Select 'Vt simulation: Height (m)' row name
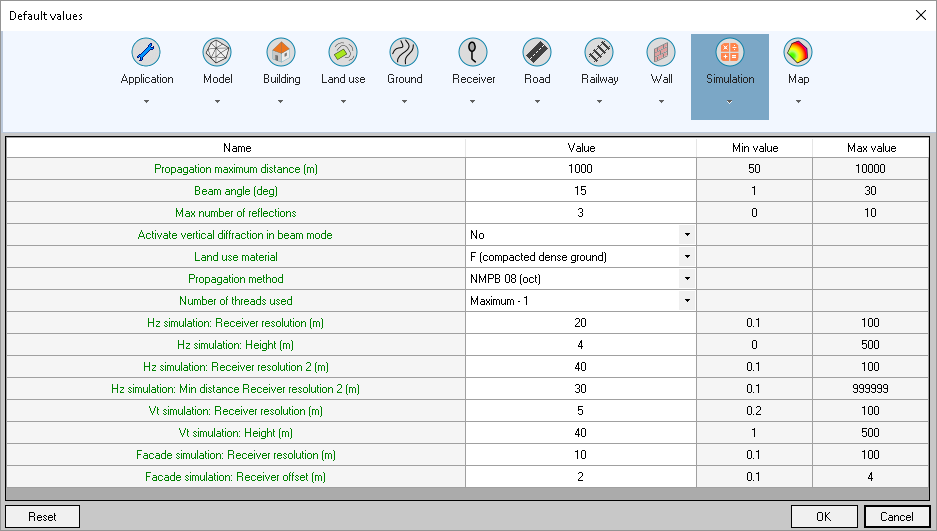Screen dimensions: 937x531 pyautogui.click(x=236, y=433)
